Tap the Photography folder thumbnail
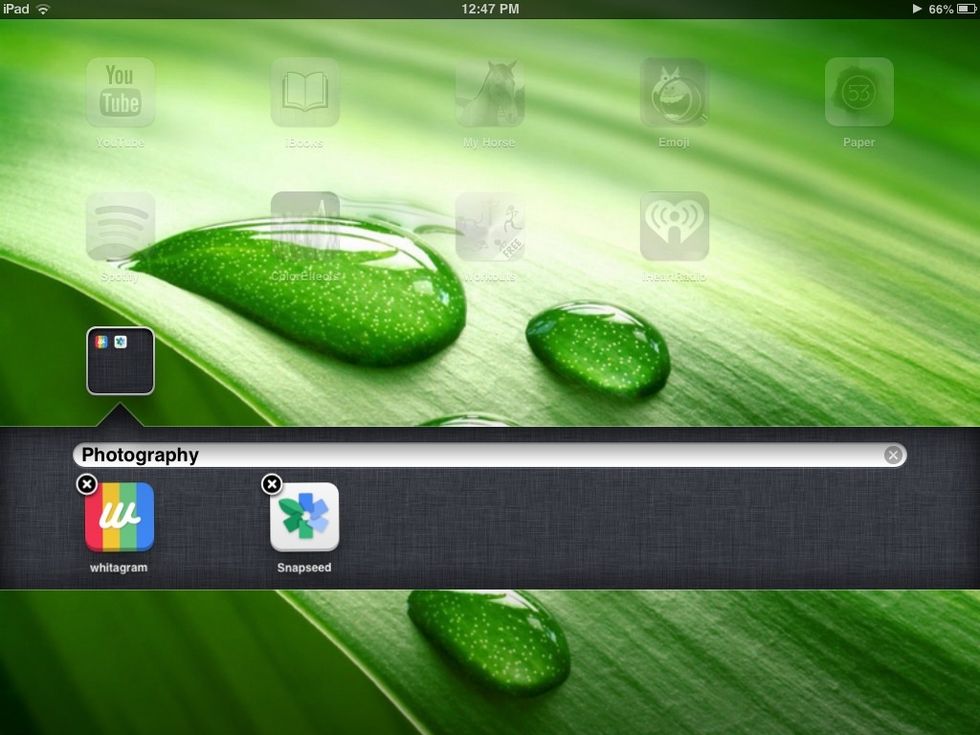Image resolution: width=980 pixels, height=735 pixels. click(120, 360)
